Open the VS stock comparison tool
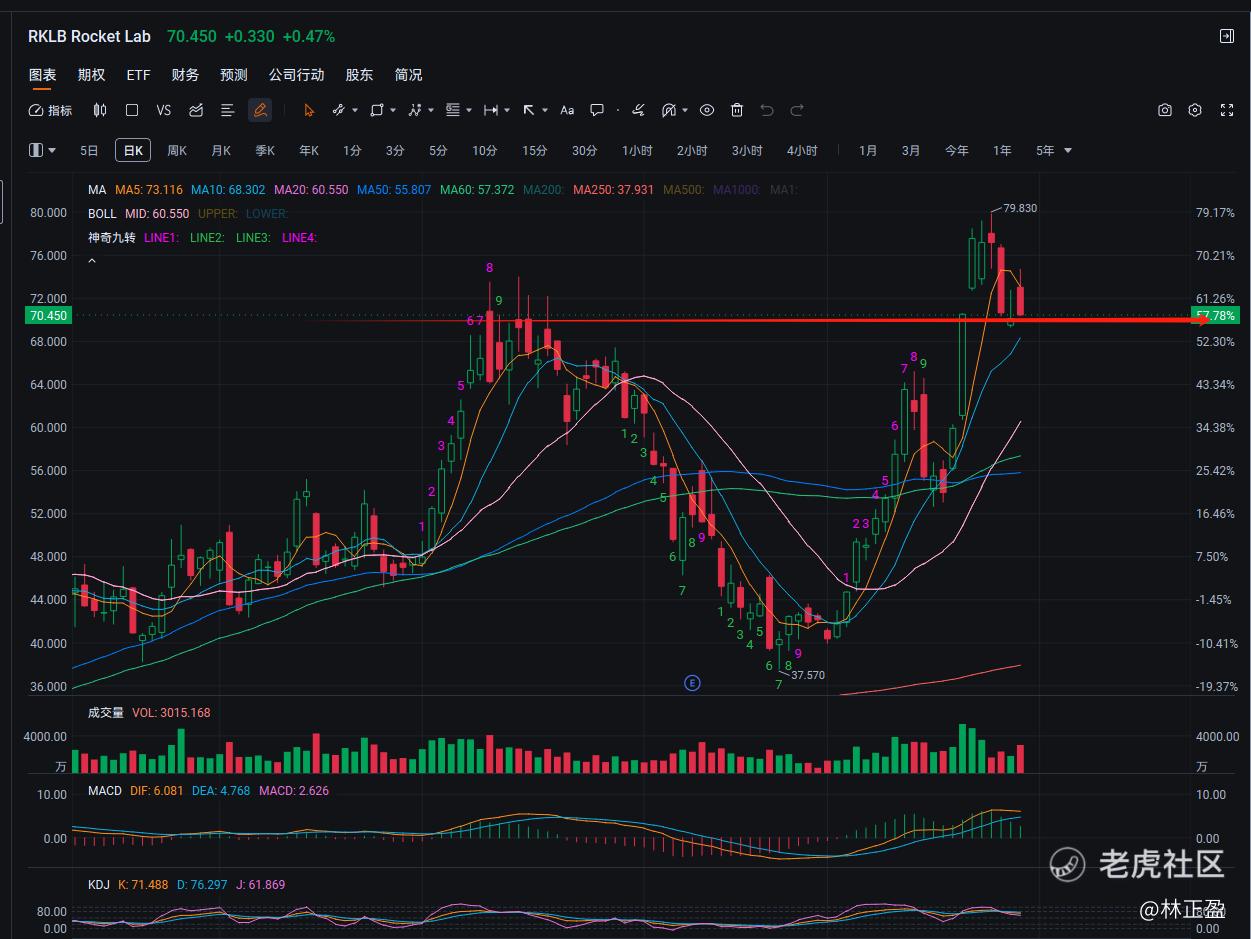Viewport: 1251px width, 939px height. 164,110
